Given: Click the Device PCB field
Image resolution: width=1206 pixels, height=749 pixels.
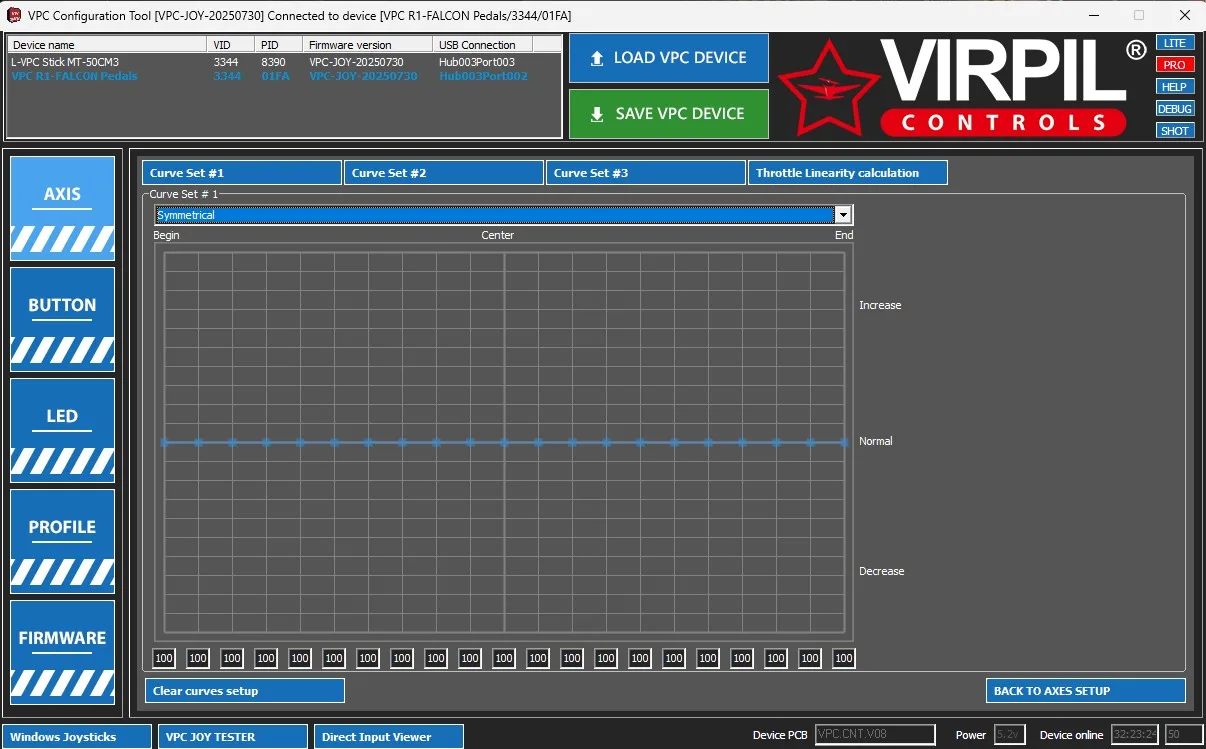Looking at the screenshot, I should 875,735.
